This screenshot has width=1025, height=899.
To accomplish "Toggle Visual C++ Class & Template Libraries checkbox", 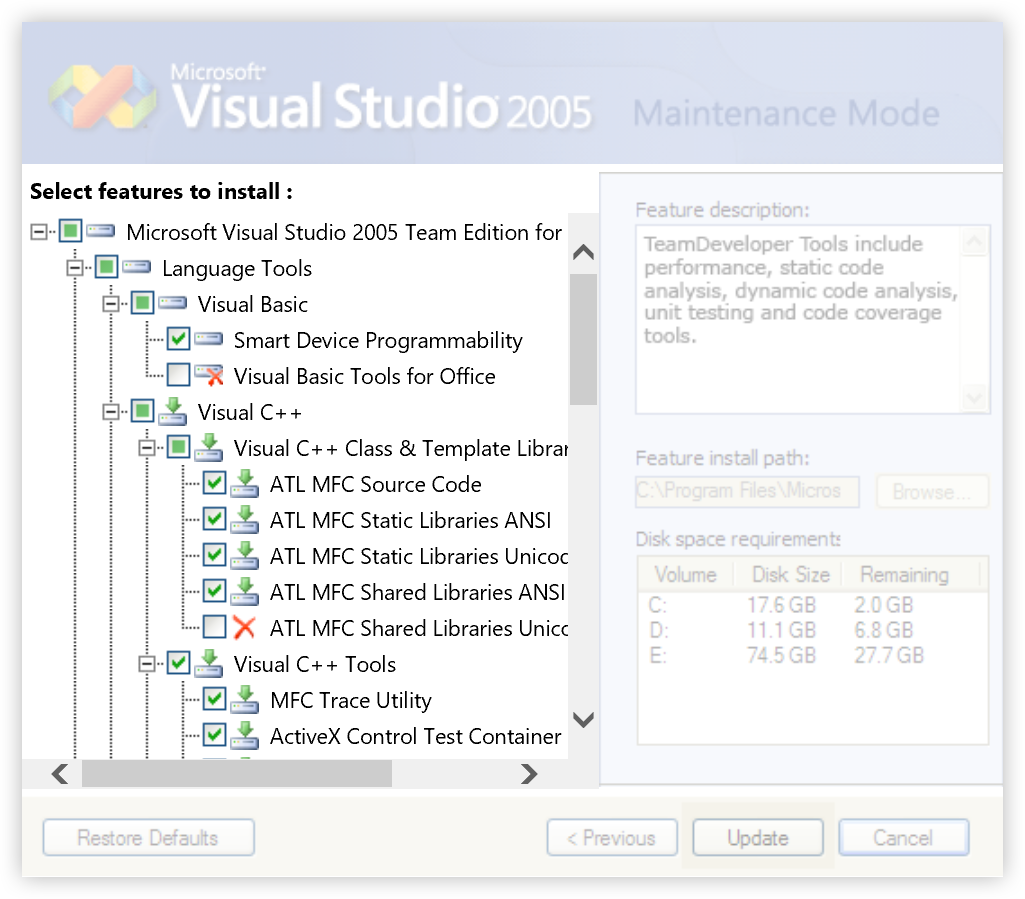I will click(178, 447).
